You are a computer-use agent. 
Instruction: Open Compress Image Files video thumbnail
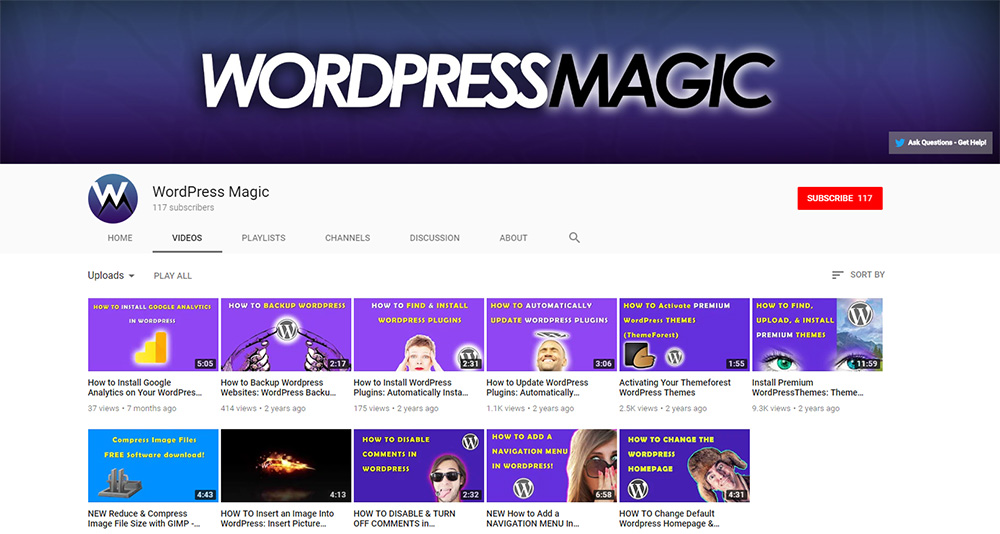point(153,466)
